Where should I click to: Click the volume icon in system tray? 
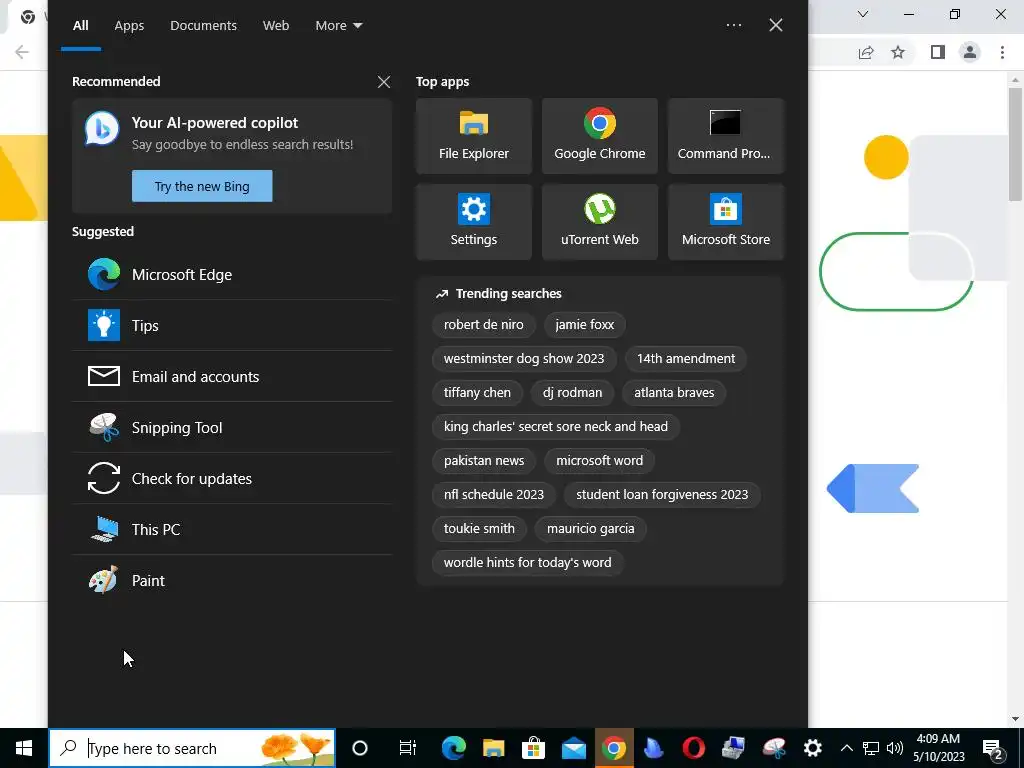click(x=895, y=748)
